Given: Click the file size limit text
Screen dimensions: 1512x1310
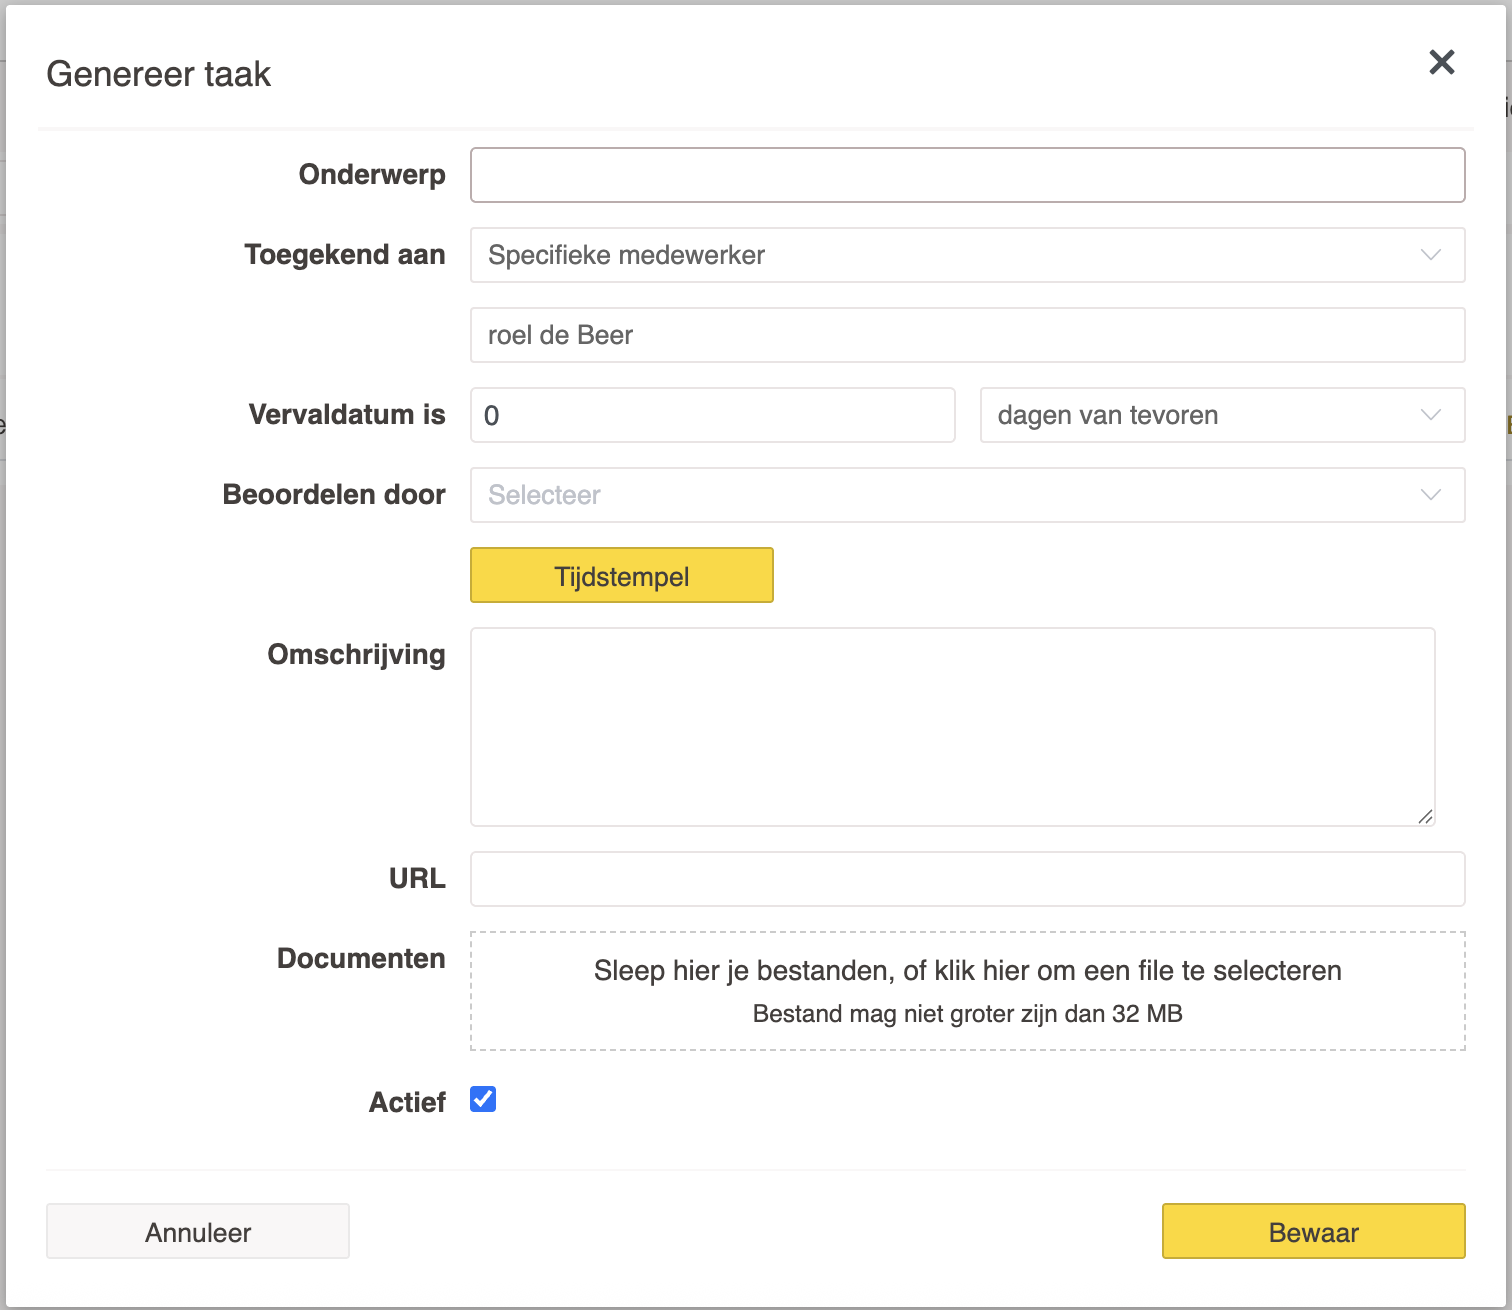Looking at the screenshot, I should [x=967, y=1014].
